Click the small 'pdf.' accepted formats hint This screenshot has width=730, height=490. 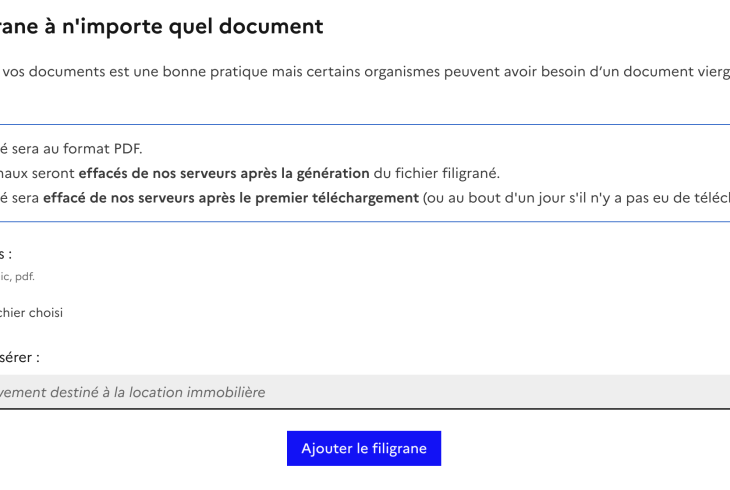25,277
